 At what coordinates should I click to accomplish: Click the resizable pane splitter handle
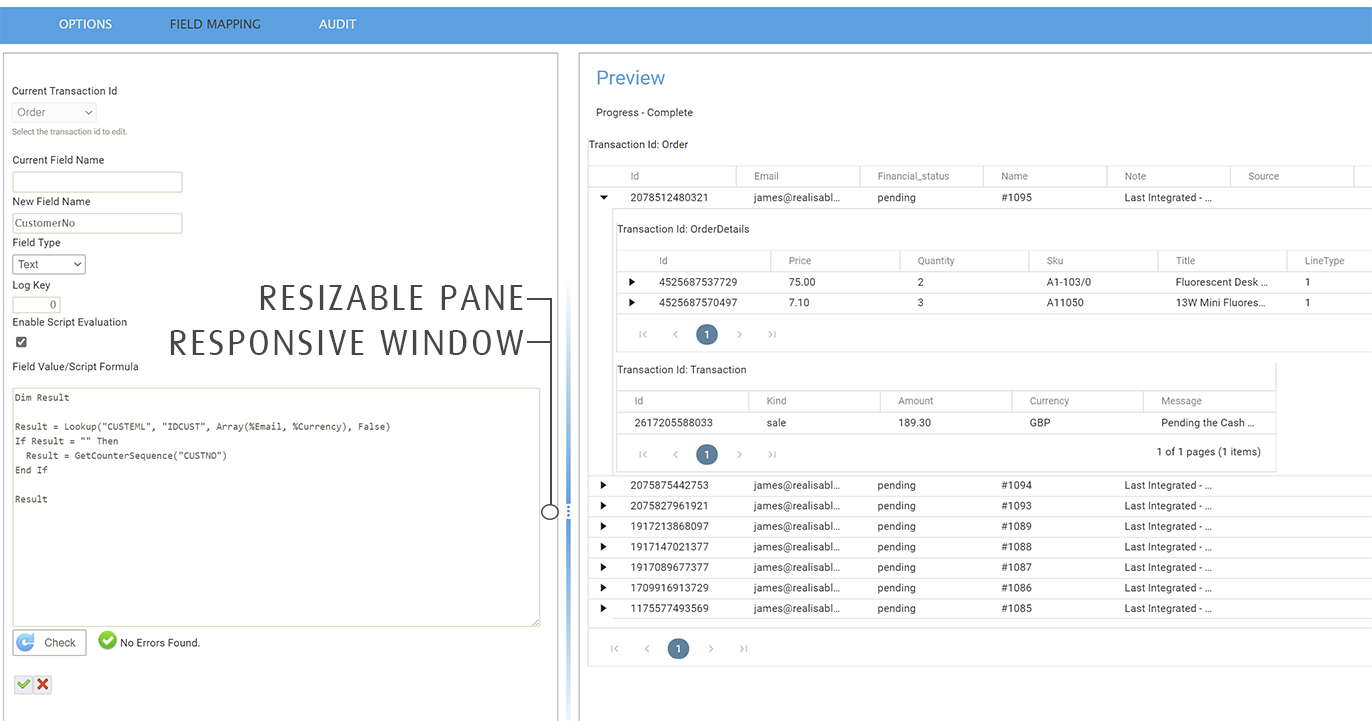[568, 511]
